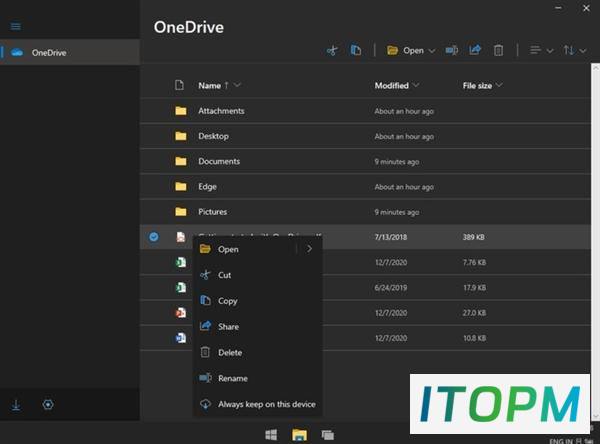The width and height of the screenshot is (600, 444).
Task: Expand the sort order dropdown chevron
Action: [583, 51]
